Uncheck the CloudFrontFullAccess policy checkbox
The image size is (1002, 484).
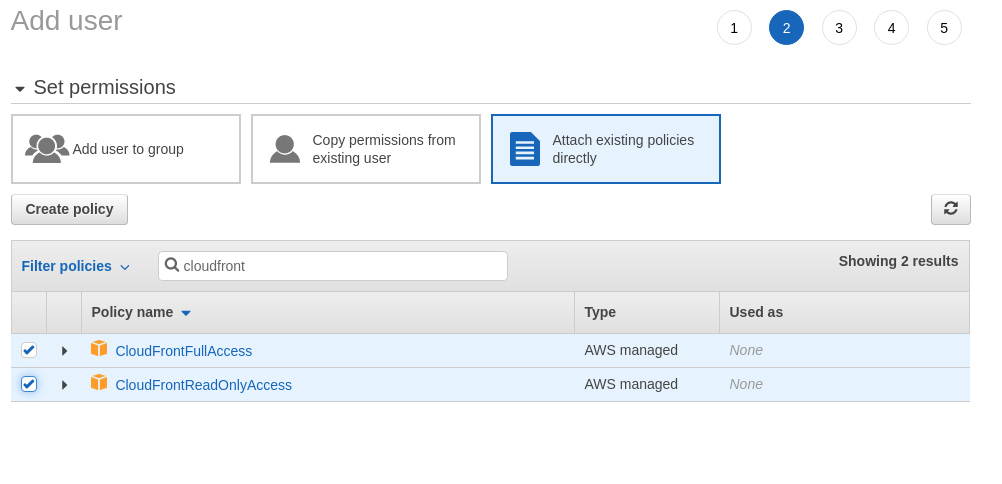[x=29, y=350]
